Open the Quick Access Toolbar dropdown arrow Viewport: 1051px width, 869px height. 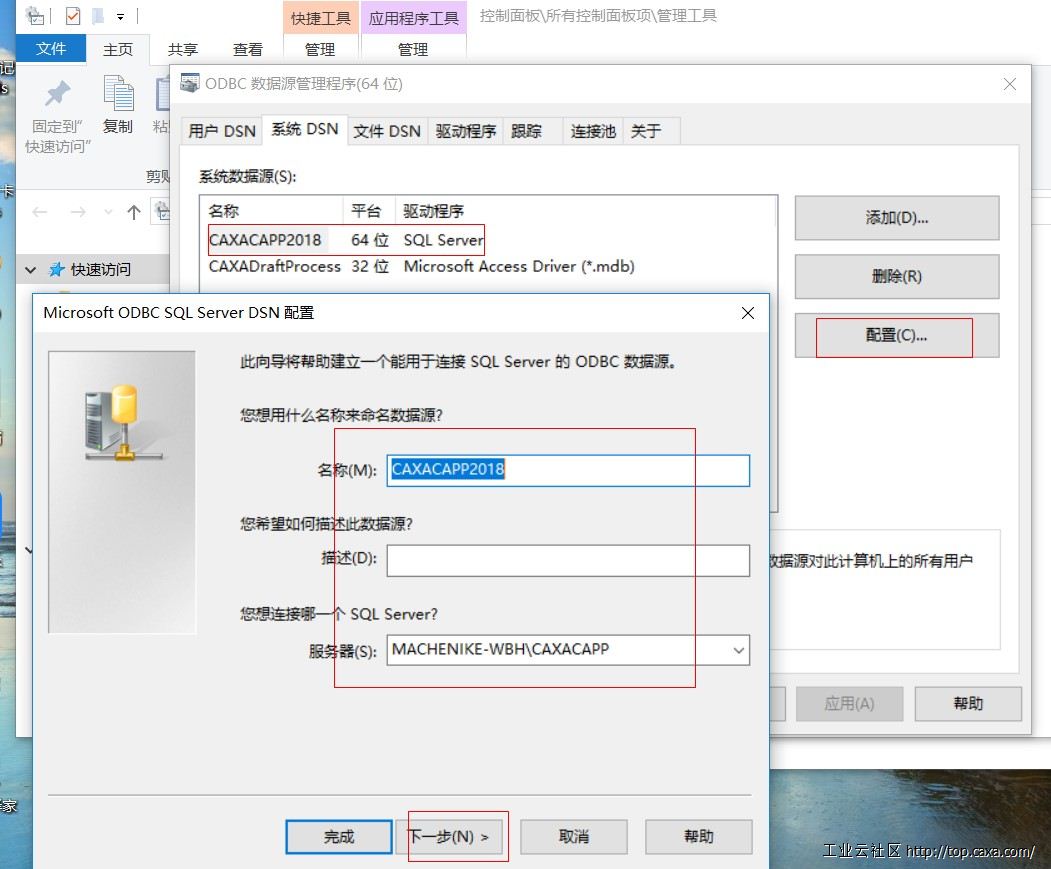point(121,17)
